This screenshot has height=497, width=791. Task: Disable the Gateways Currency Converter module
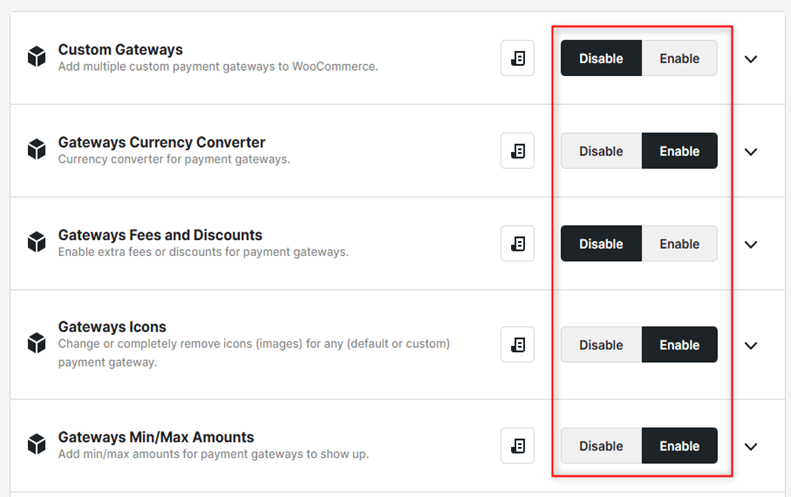point(601,151)
